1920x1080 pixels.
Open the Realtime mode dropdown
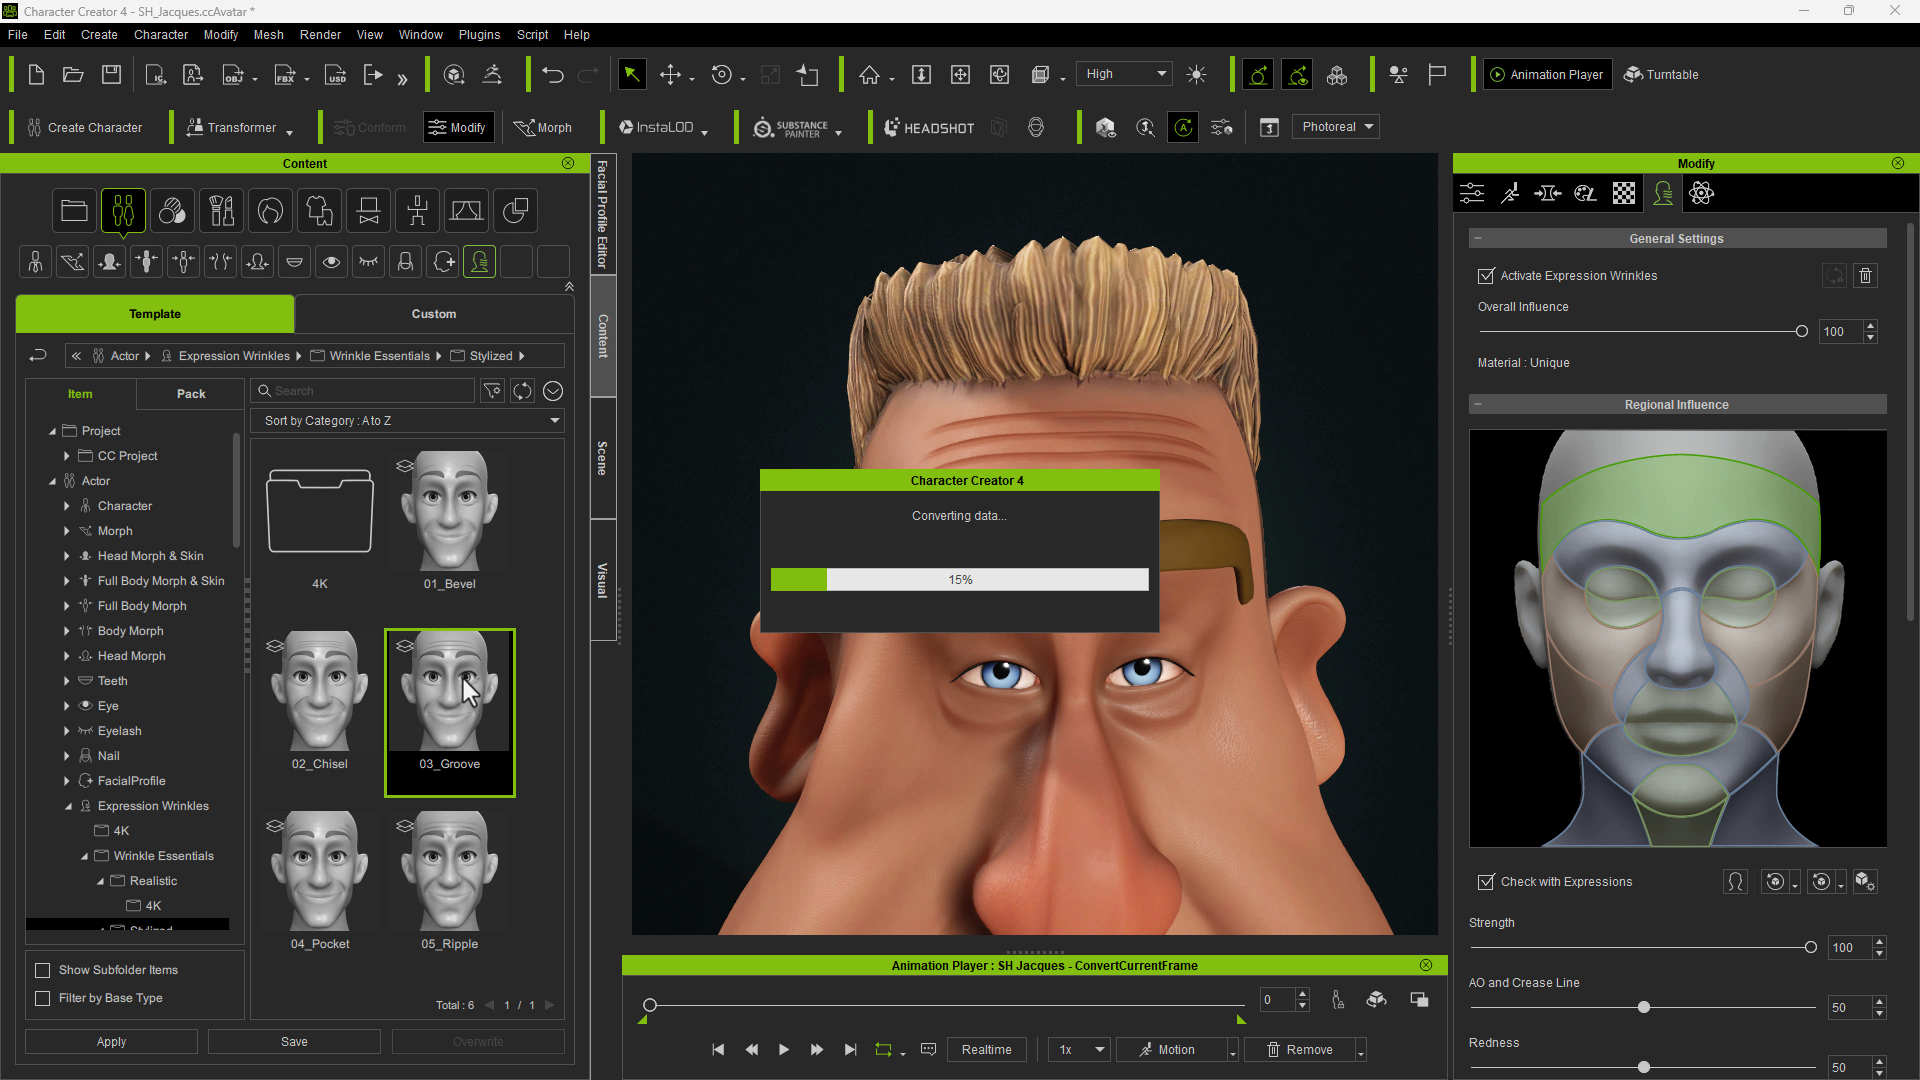pos(987,1050)
